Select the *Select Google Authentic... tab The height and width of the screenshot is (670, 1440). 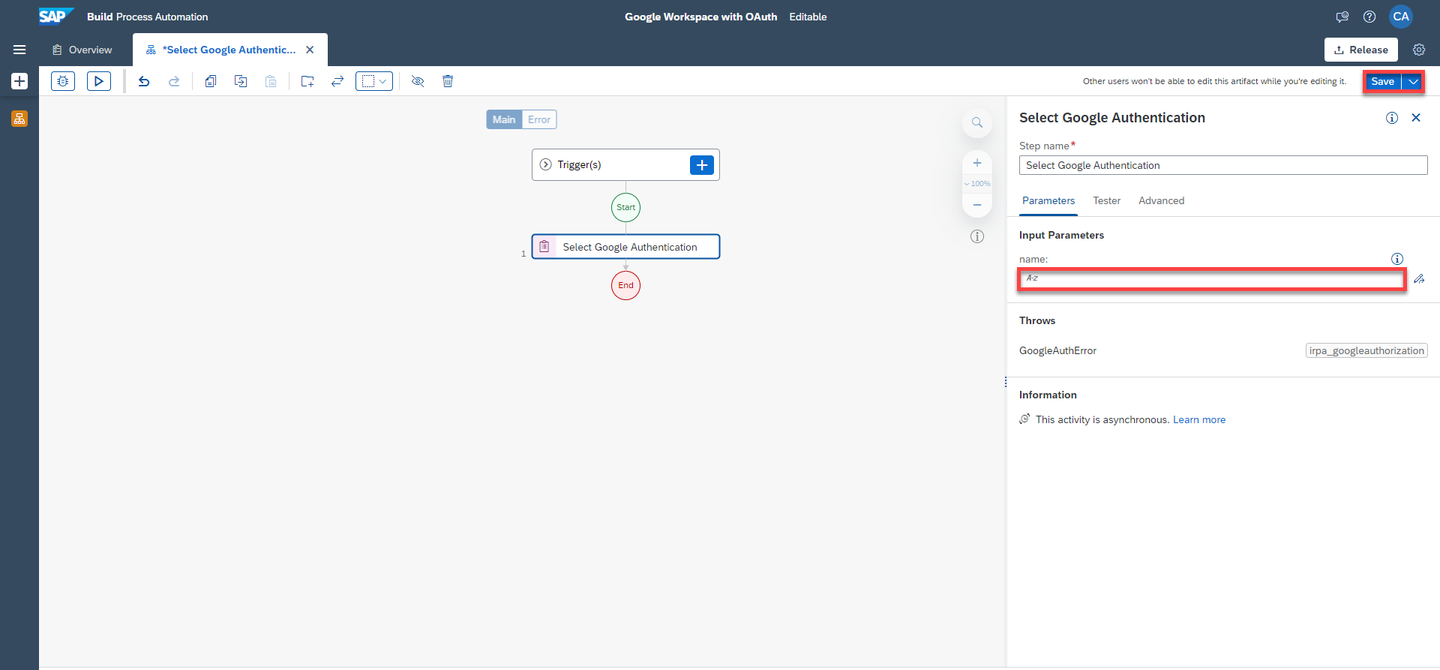click(229, 49)
